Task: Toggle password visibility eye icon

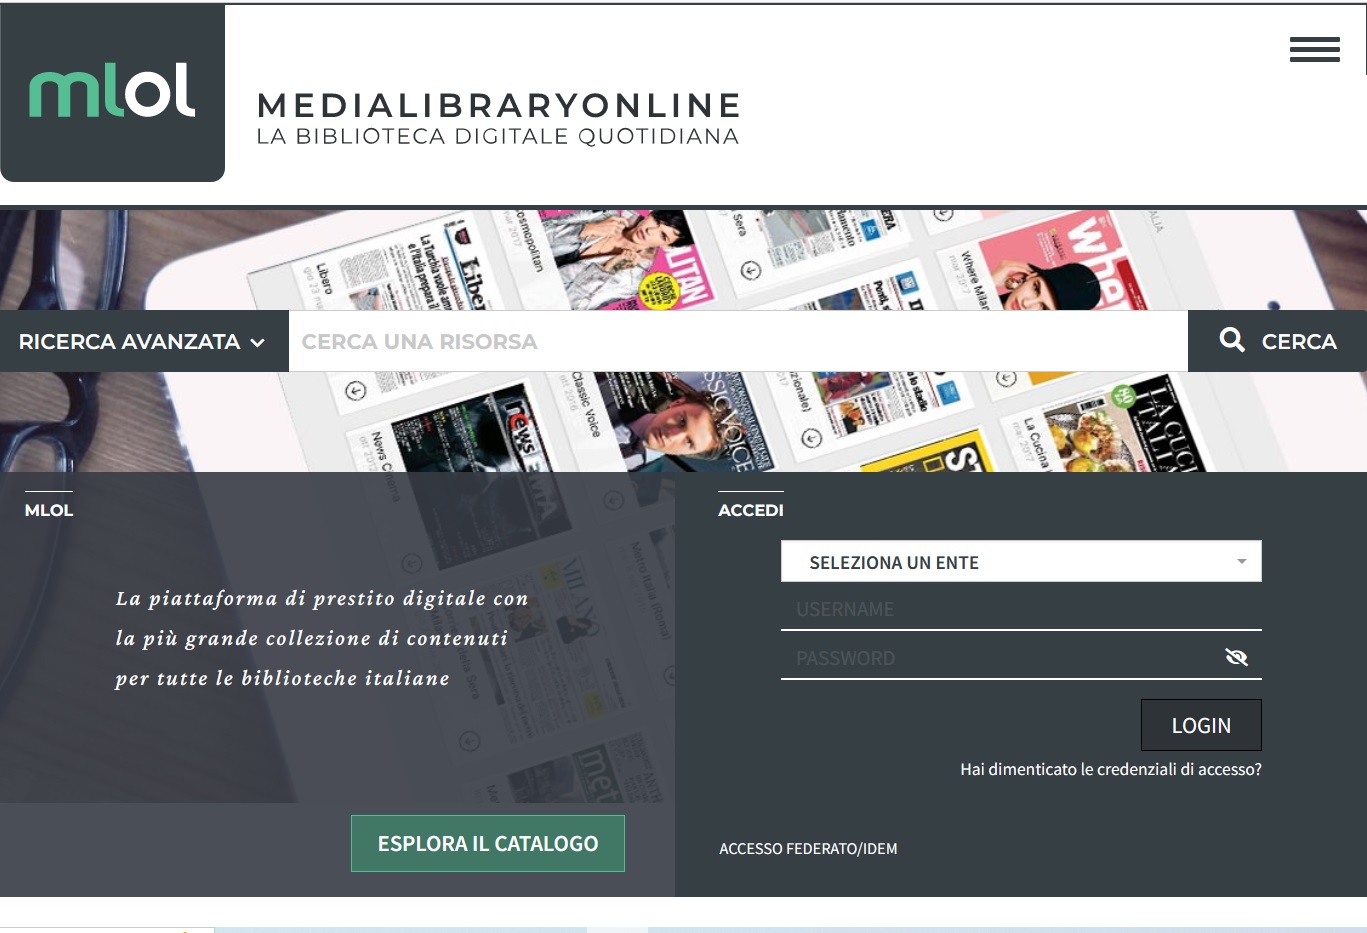Action: click(x=1236, y=657)
